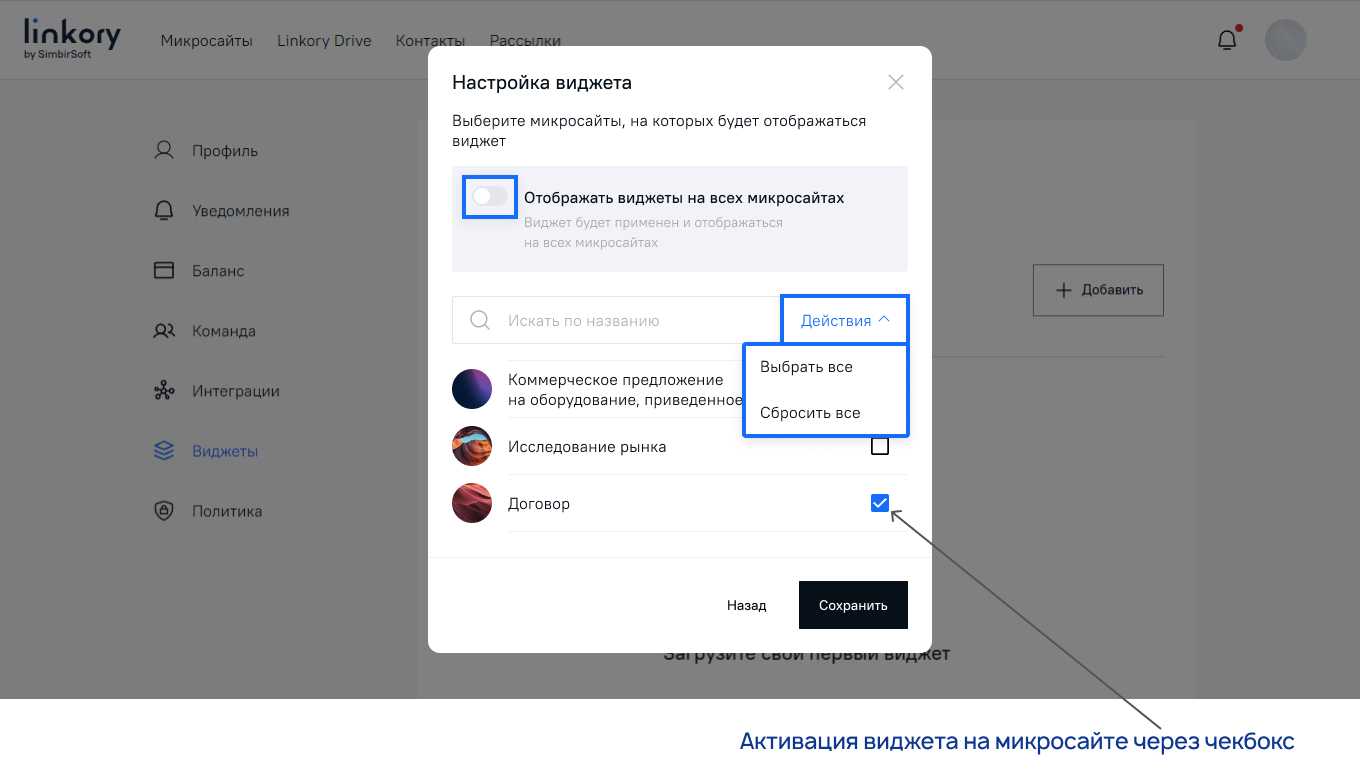Click the Сохранить button
Viewport: 1360px width, 780px height.
tap(853, 605)
